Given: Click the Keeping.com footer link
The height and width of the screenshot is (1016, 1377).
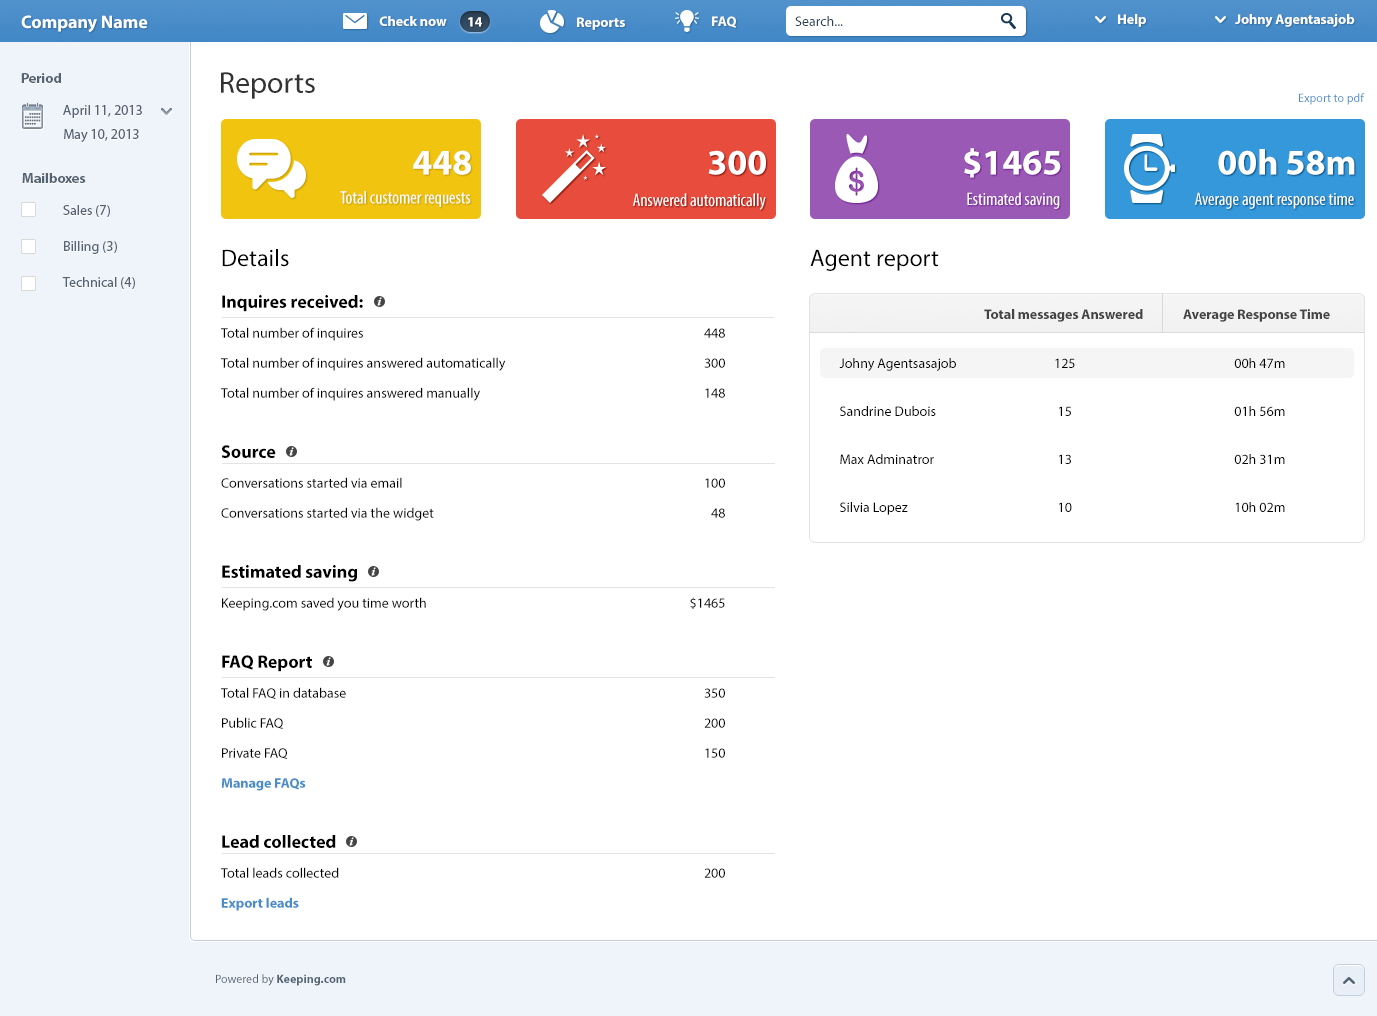Looking at the screenshot, I should 311,979.
